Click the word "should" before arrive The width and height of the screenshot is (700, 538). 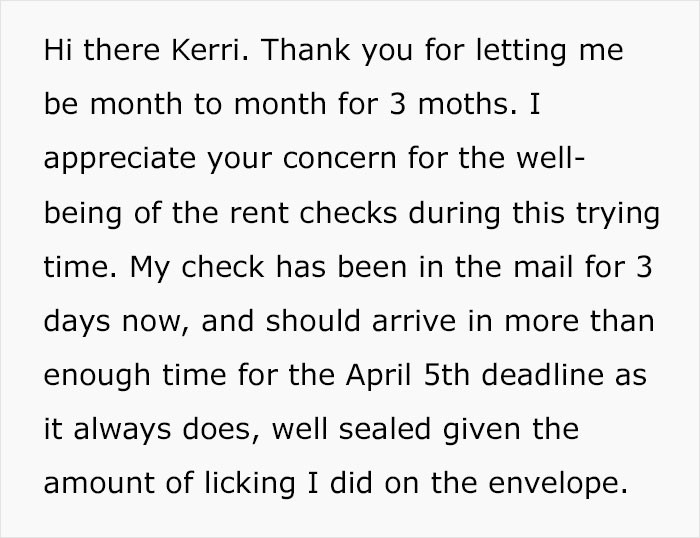312,320
